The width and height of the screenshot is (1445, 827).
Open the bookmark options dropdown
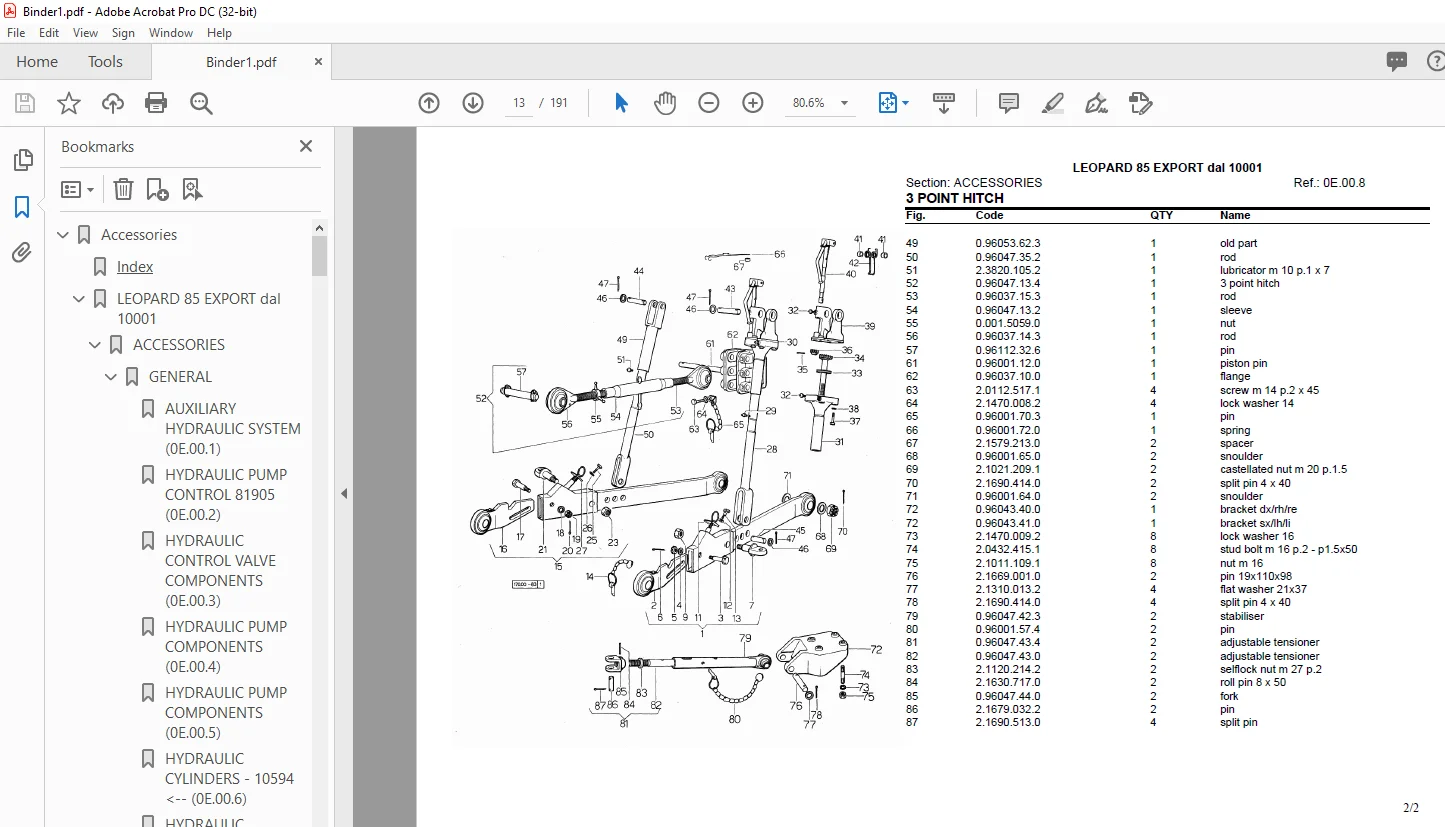tap(77, 189)
